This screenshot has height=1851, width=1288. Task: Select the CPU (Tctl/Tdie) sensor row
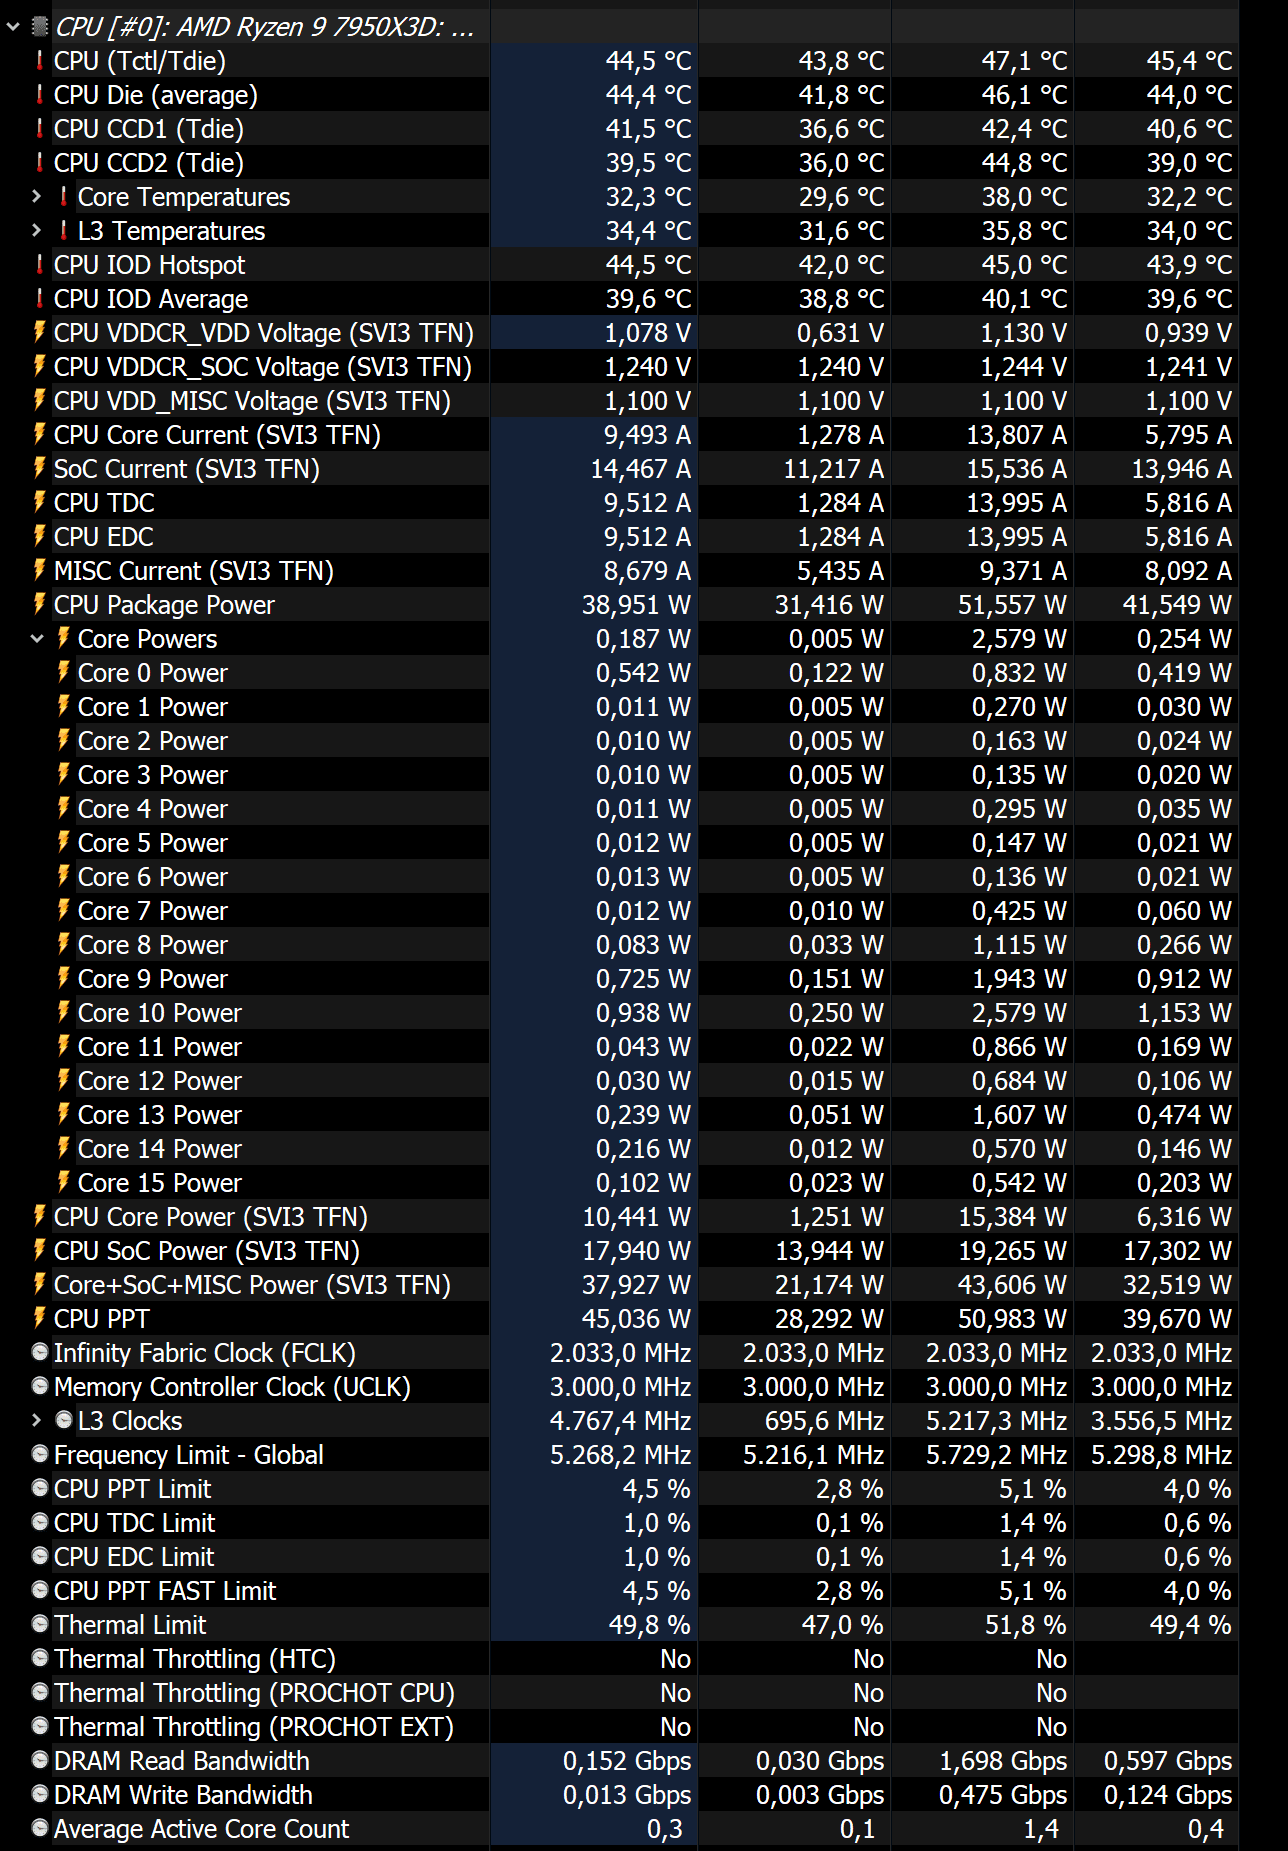pyautogui.click(x=619, y=61)
